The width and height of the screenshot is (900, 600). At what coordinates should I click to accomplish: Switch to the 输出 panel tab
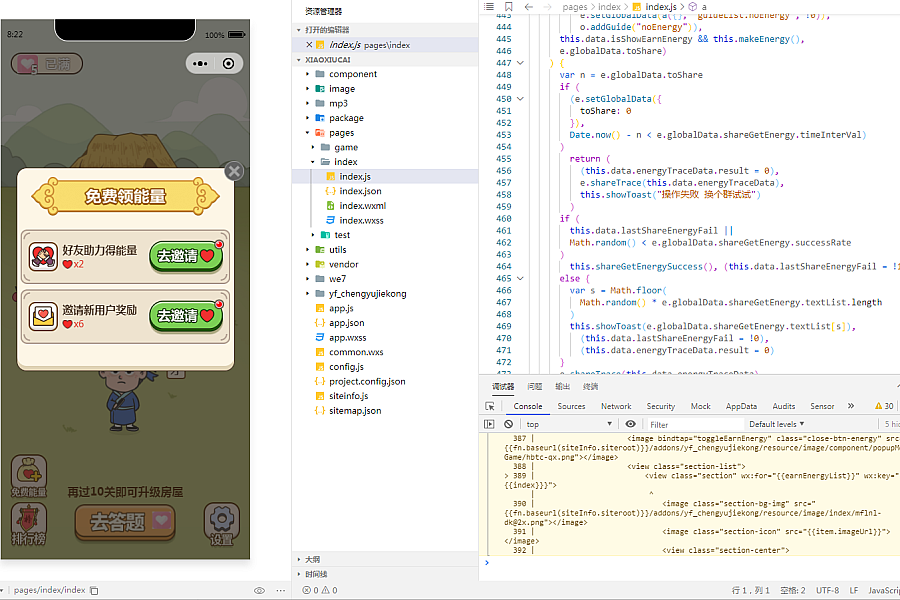coord(562,386)
